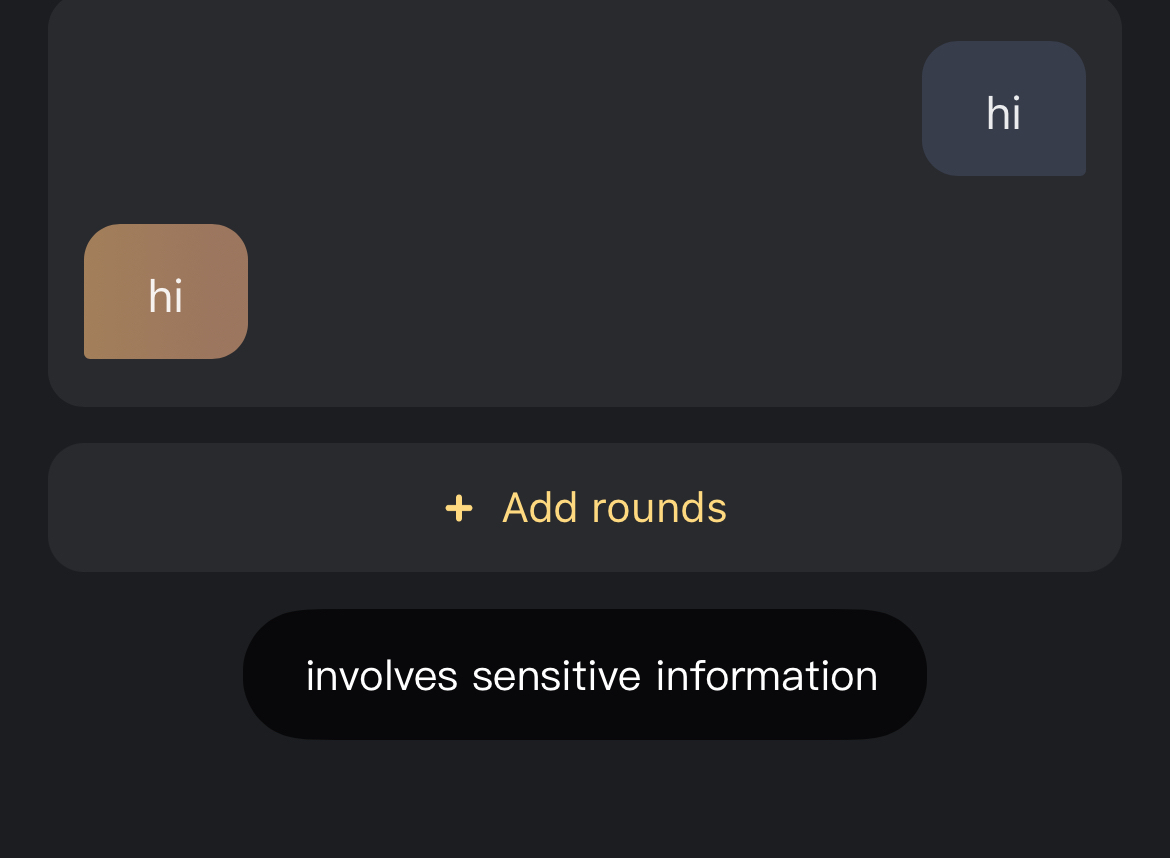This screenshot has width=1170, height=858.
Task: Click "hi" text inside the left-aligned bubble
Action: point(165,297)
